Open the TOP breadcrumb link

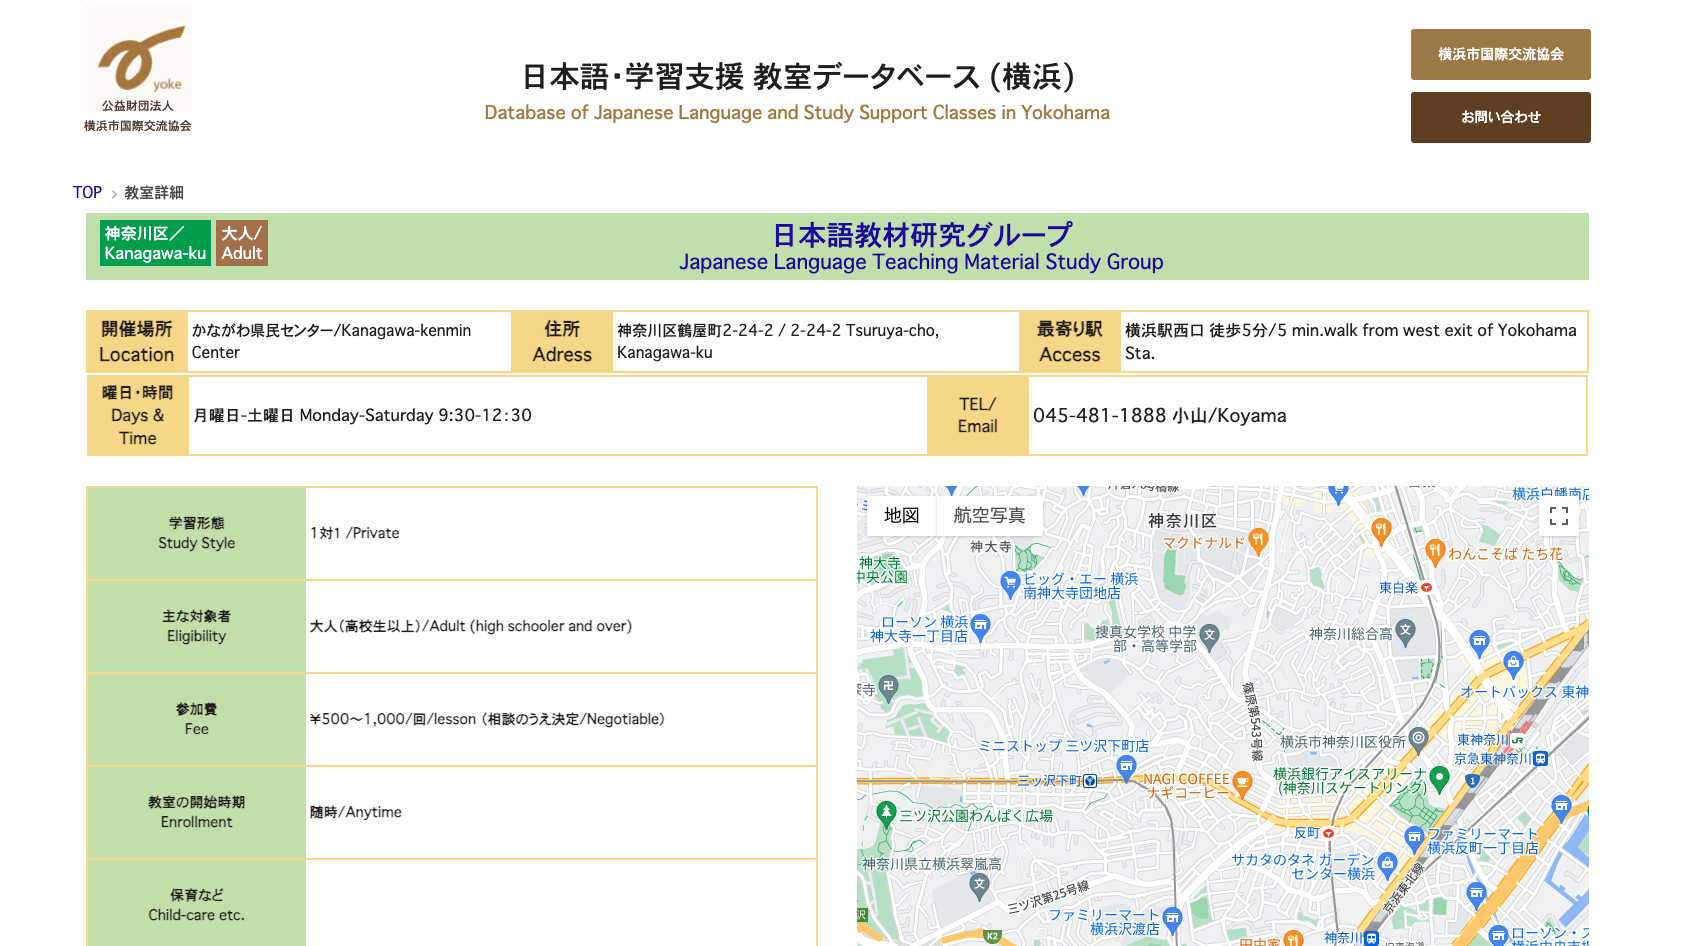pos(87,192)
